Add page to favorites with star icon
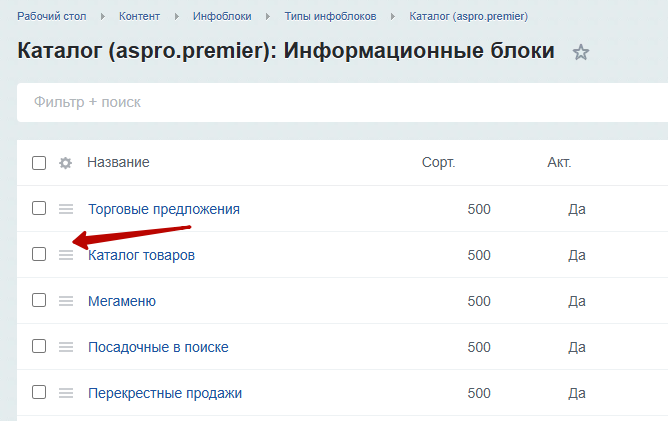This screenshot has width=668, height=421. [x=580, y=52]
